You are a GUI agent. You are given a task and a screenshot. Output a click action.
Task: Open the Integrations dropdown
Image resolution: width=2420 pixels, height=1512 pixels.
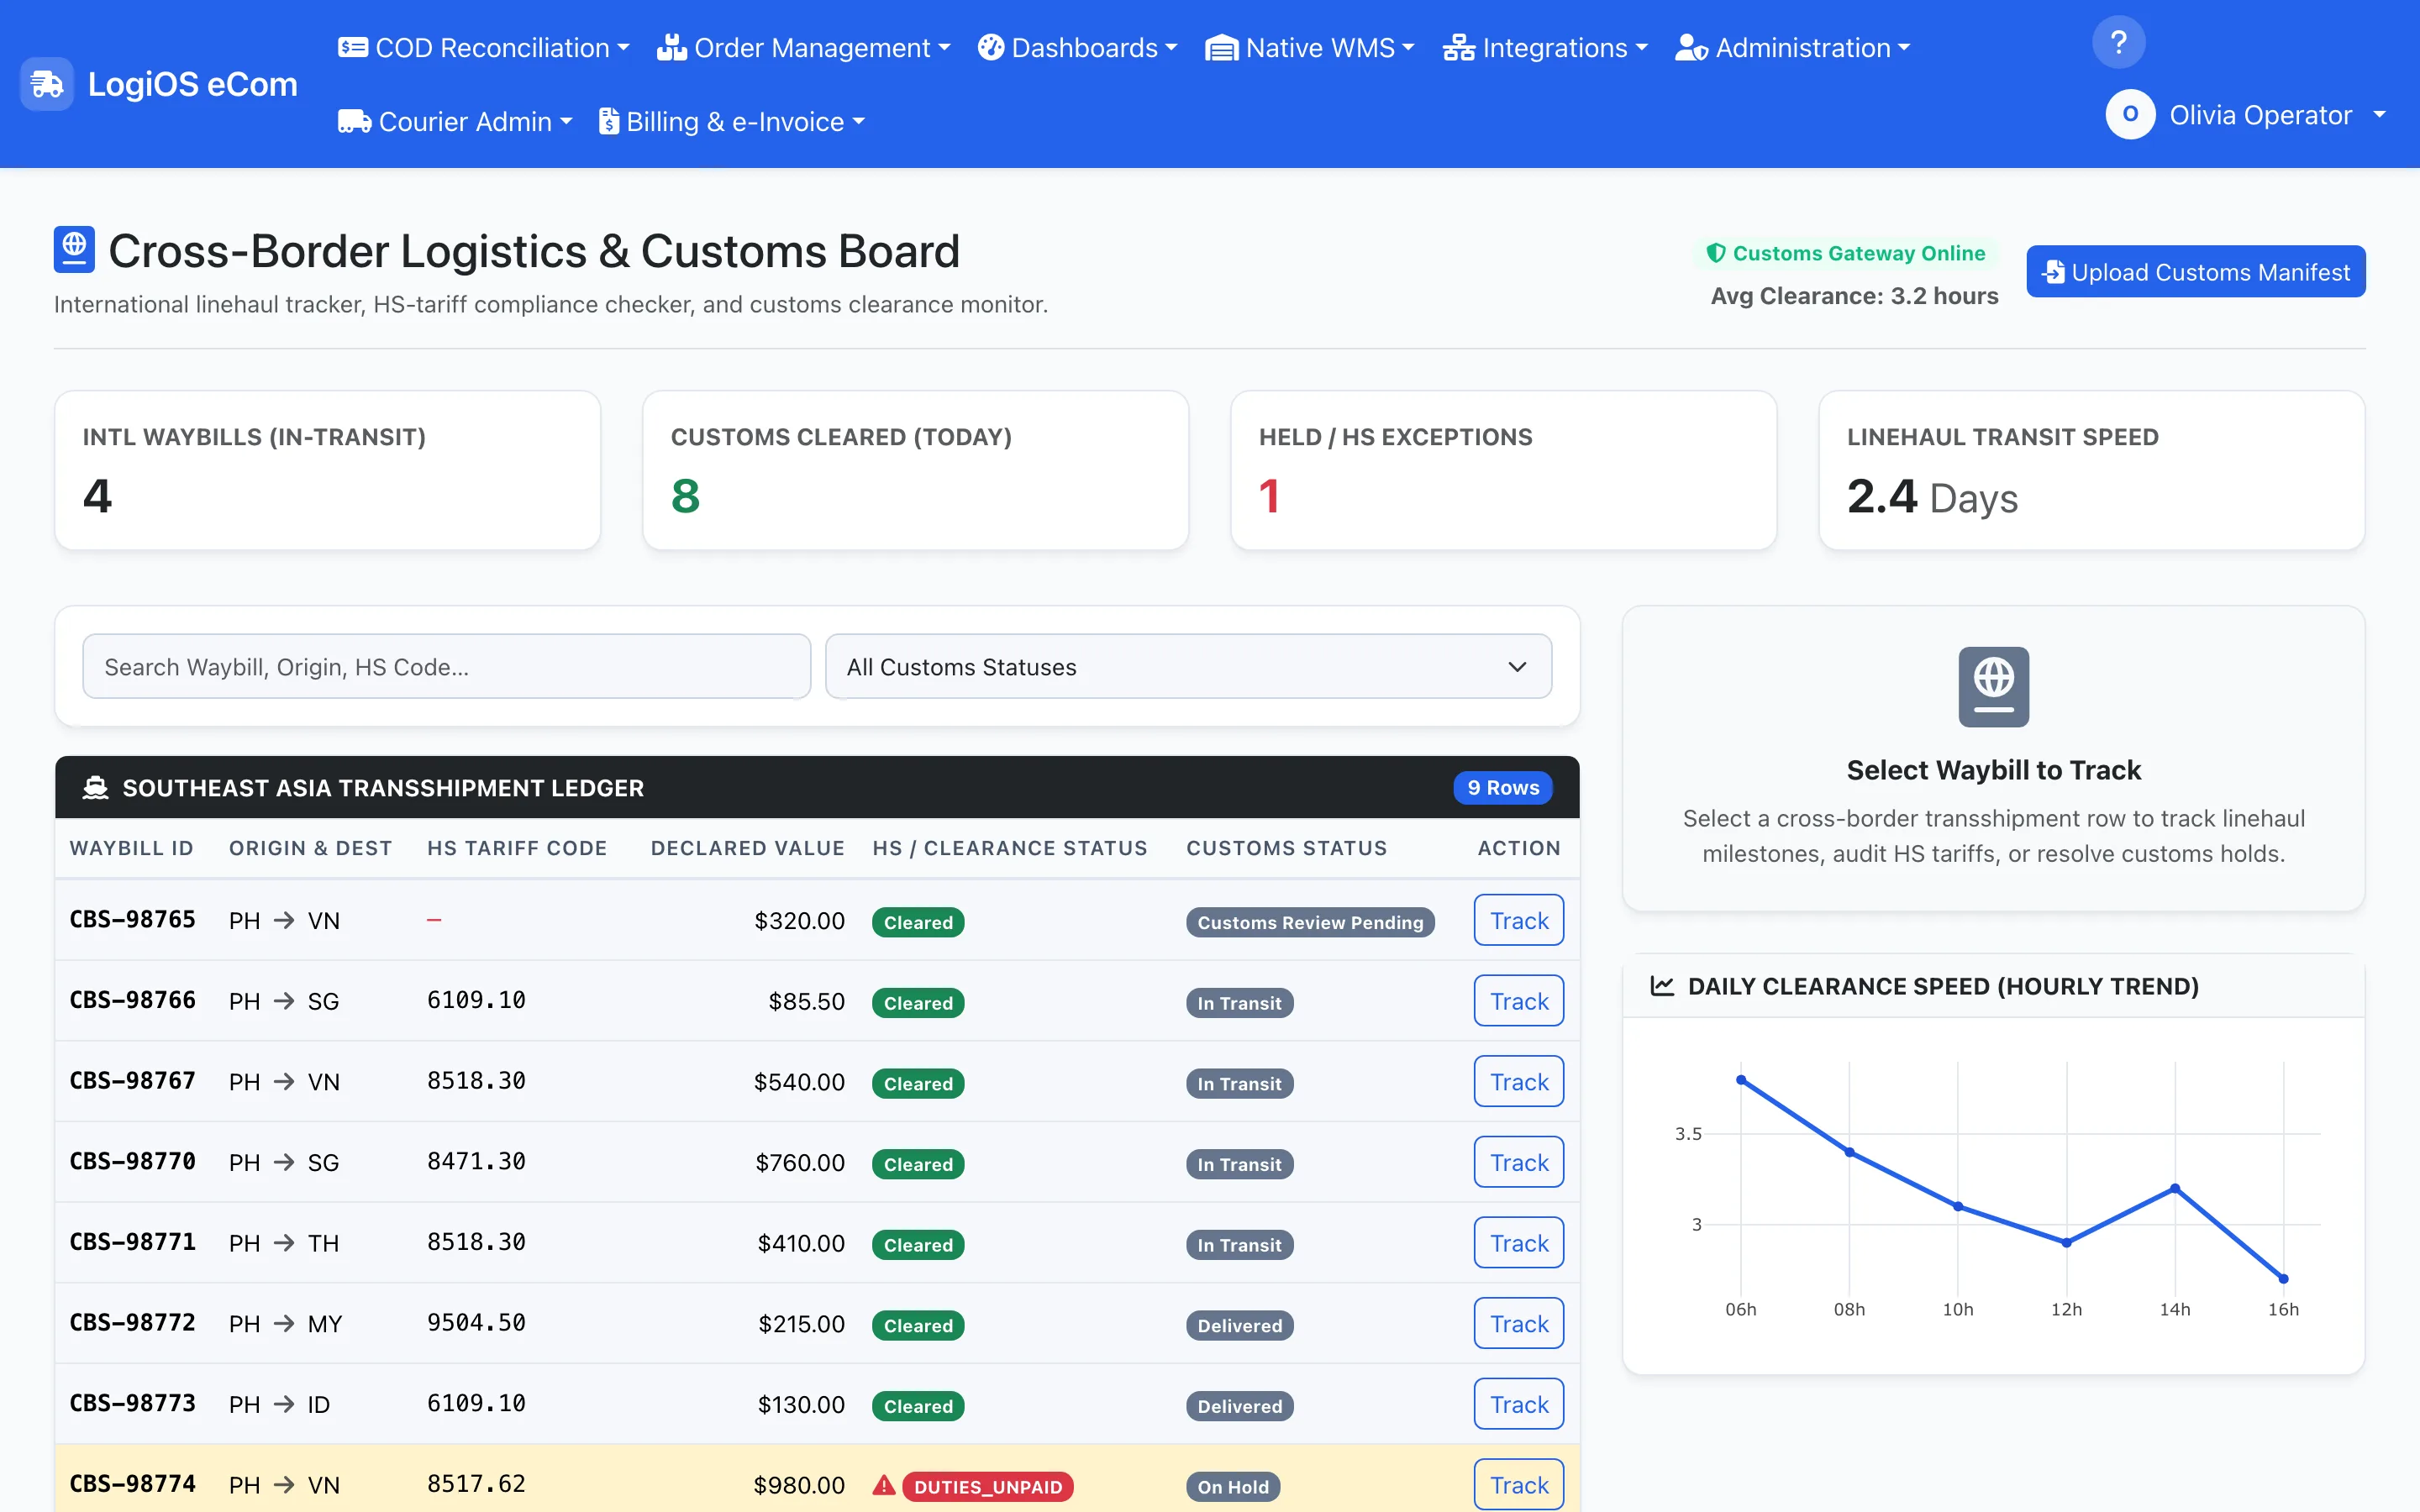(x=1545, y=48)
